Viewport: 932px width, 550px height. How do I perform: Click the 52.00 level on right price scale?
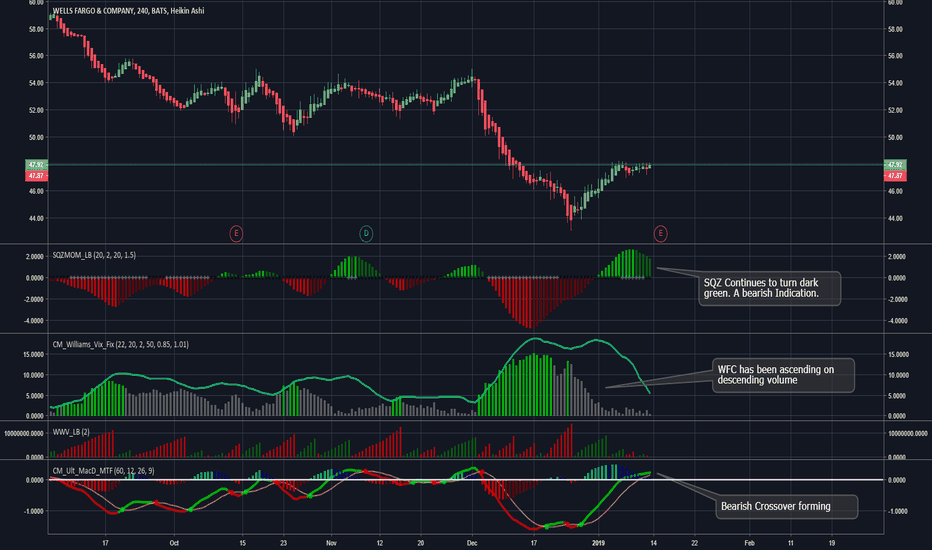(x=895, y=111)
